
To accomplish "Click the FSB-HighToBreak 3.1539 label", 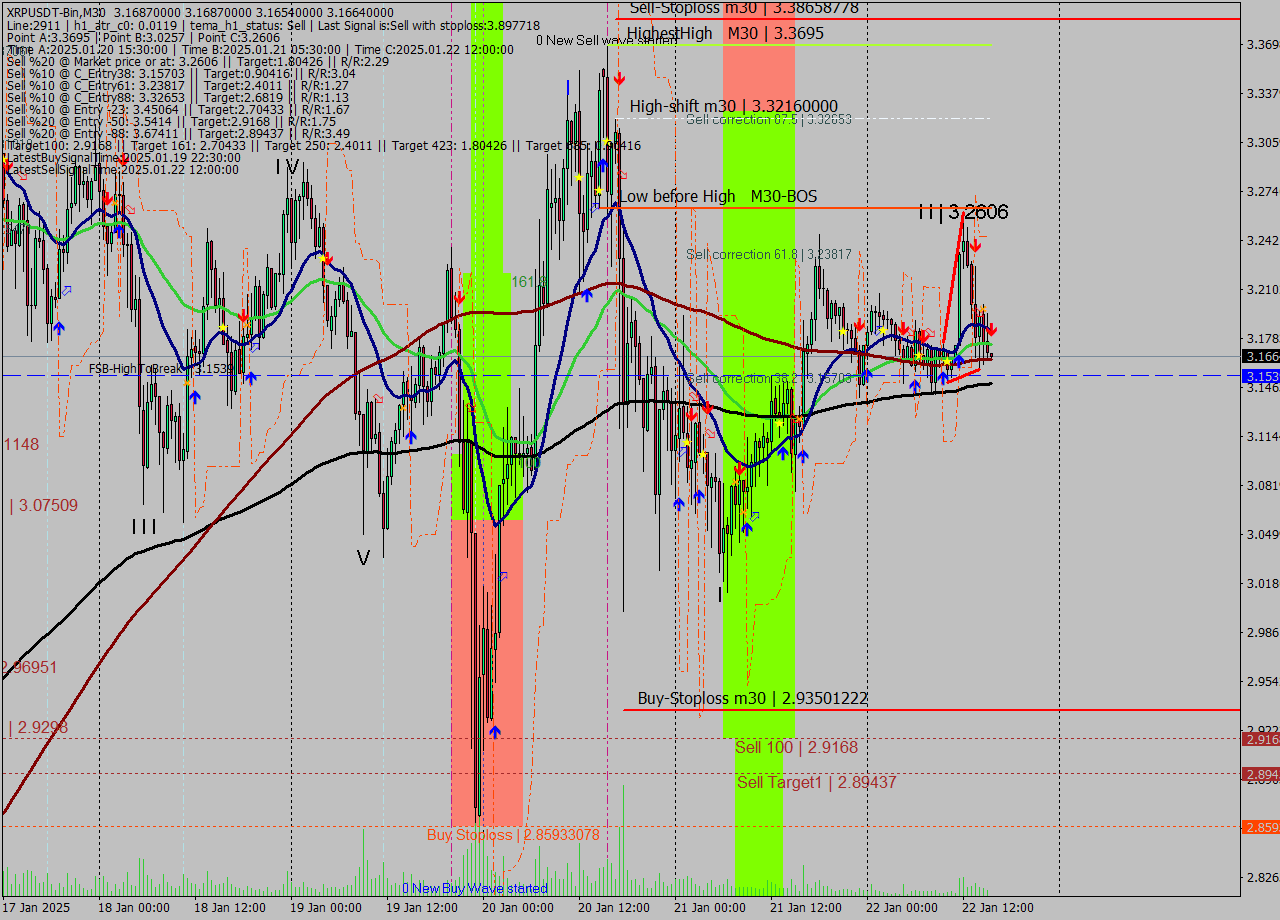I will [x=161, y=369].
